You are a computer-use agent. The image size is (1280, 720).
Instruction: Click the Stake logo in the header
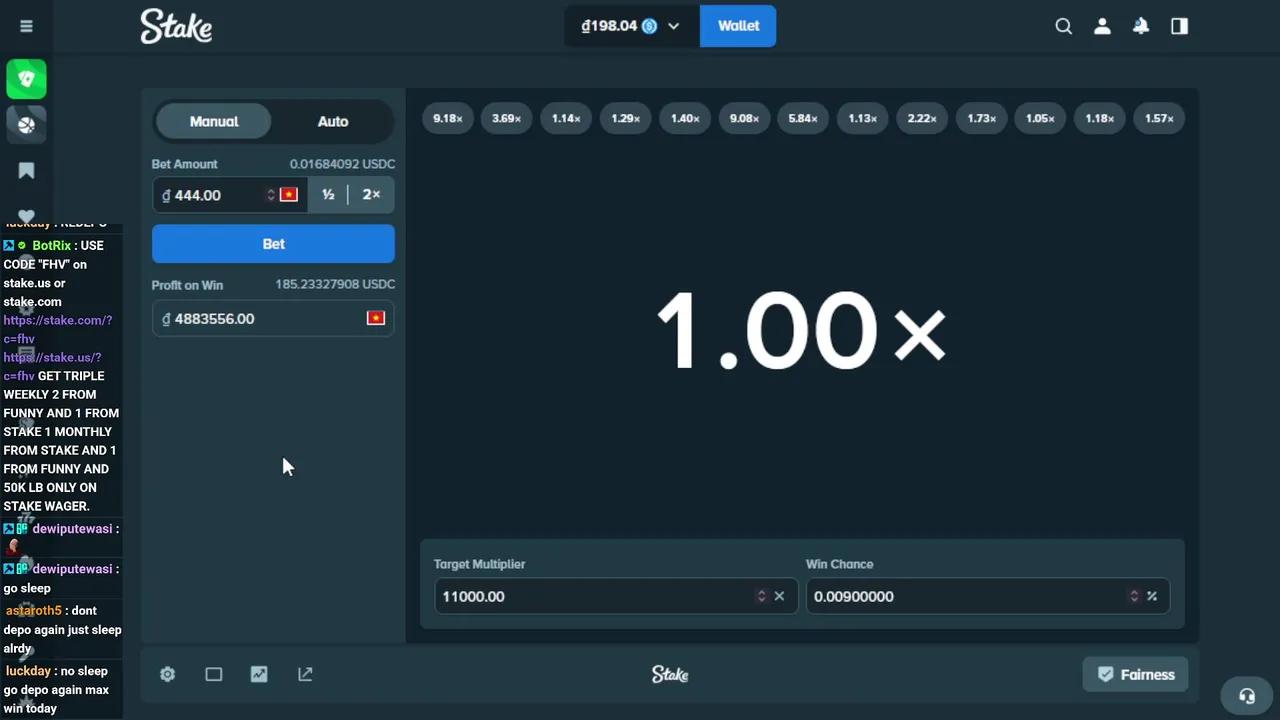tap(176, 26)
